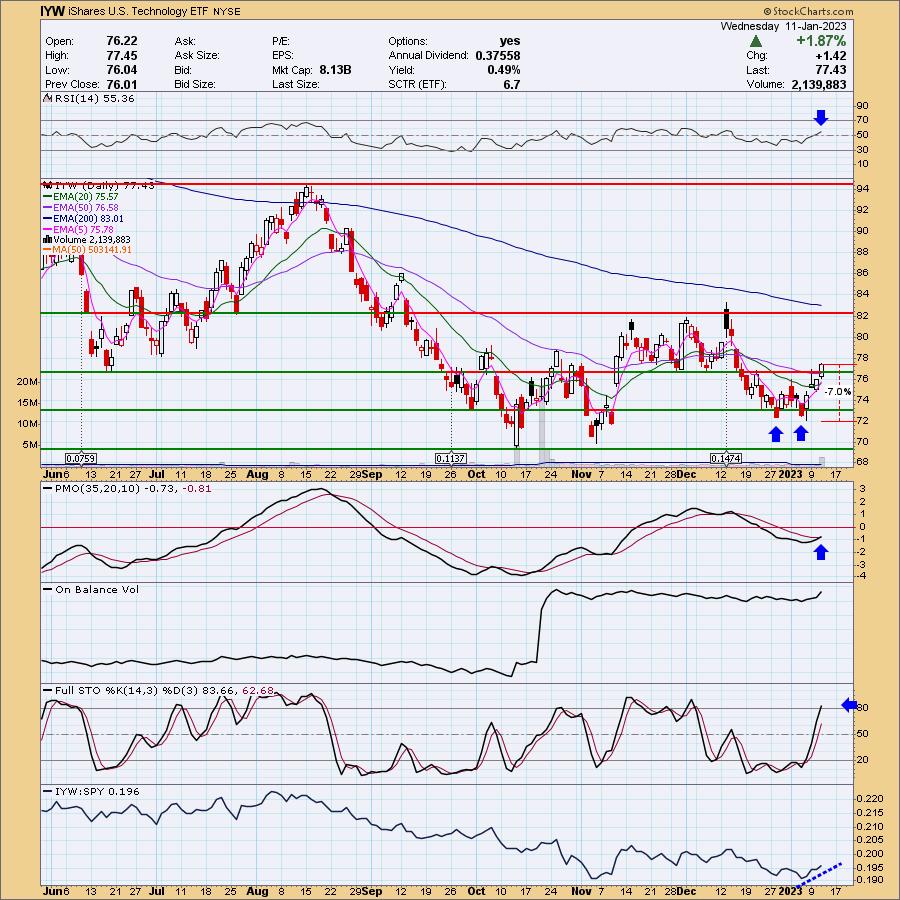Select the iShares U.S. Technology ETF title
This screenshot has width=900, height=900.
point(137,11)
